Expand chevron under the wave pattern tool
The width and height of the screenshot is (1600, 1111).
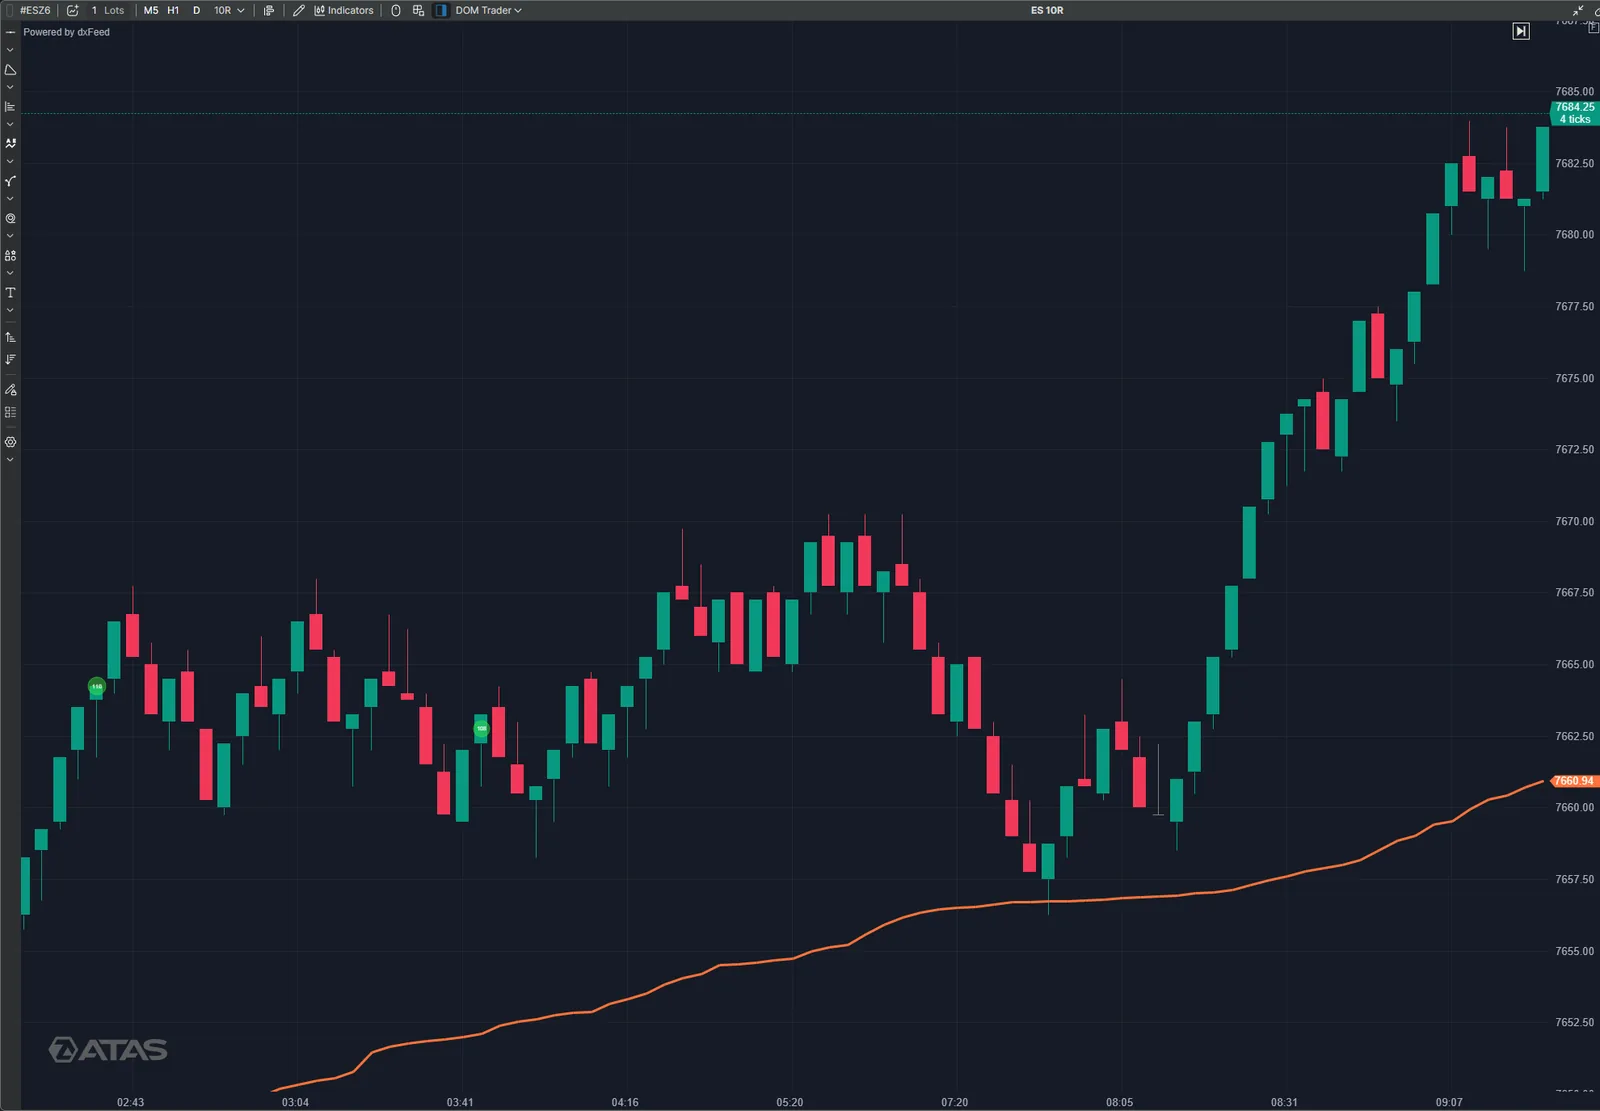pyautogui.click(x=10, y=162)
